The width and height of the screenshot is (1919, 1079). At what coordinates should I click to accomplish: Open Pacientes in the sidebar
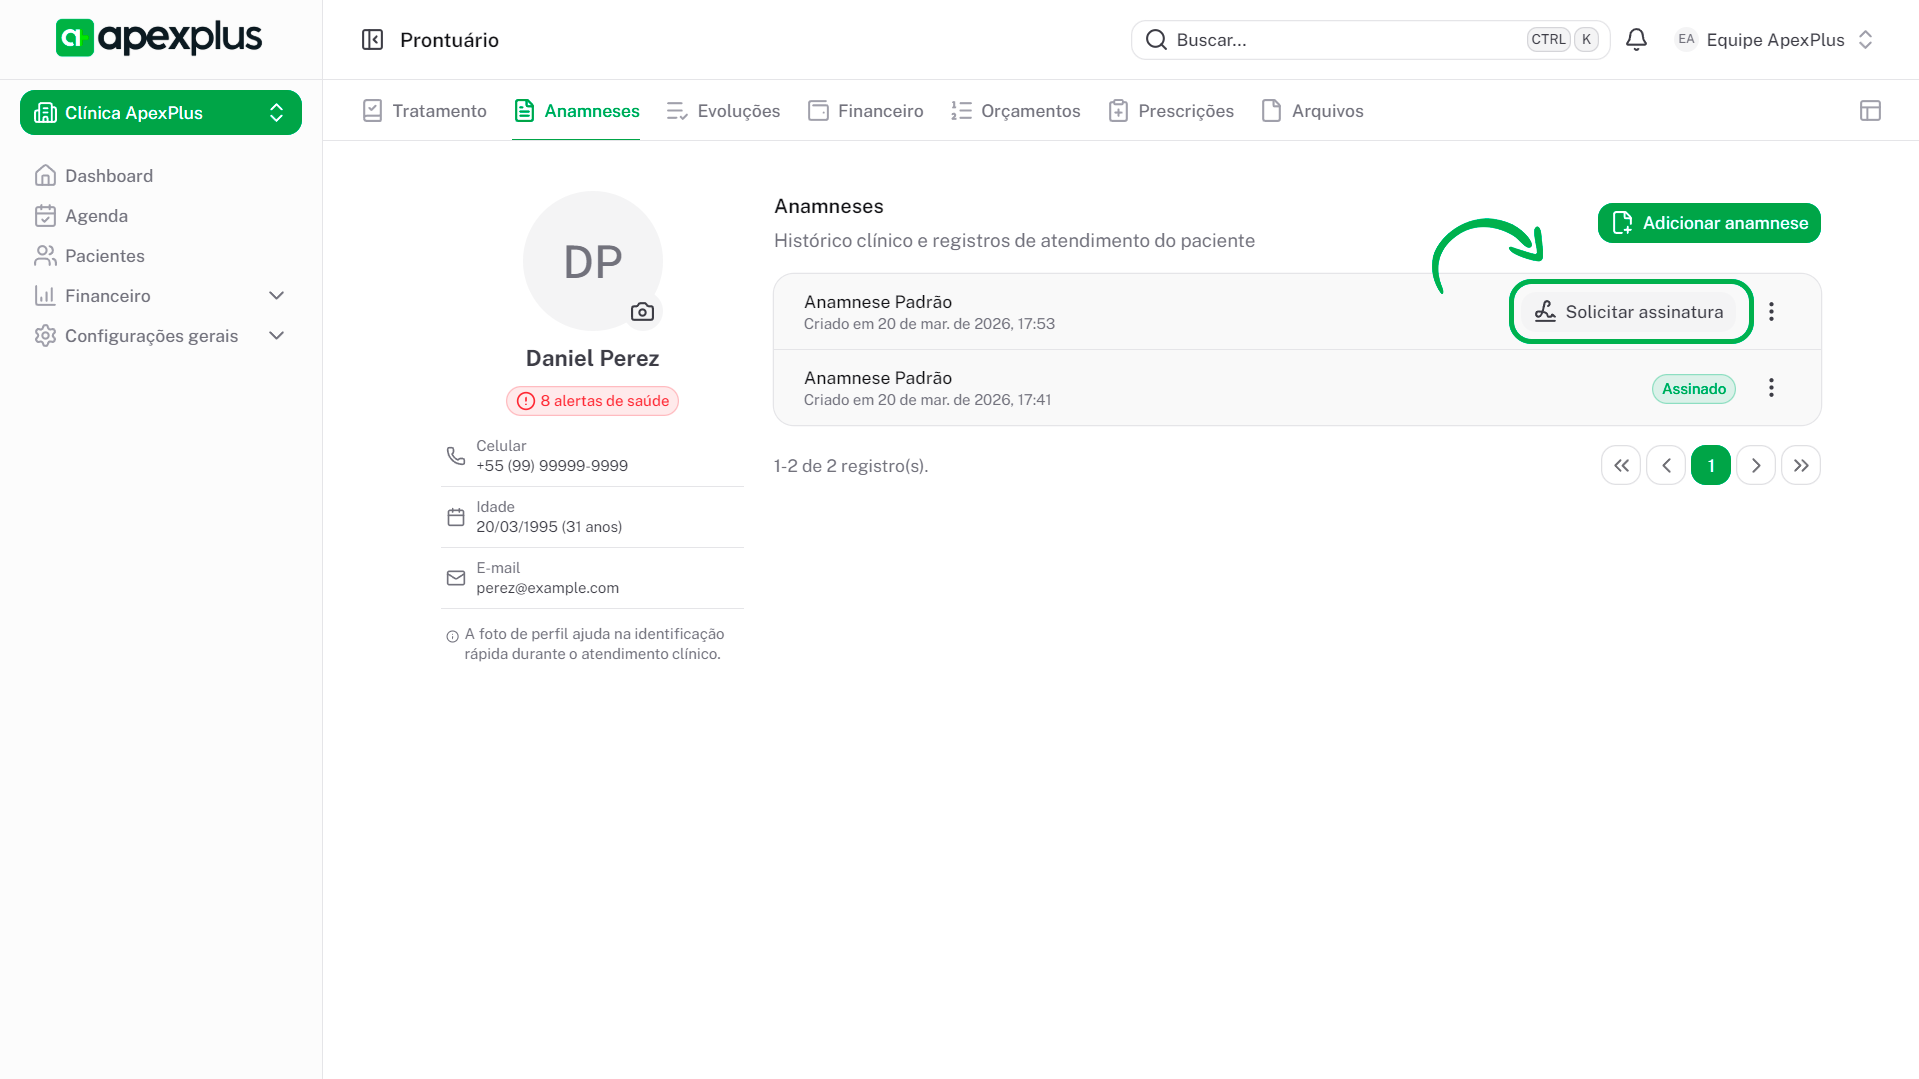click(104, 256)
